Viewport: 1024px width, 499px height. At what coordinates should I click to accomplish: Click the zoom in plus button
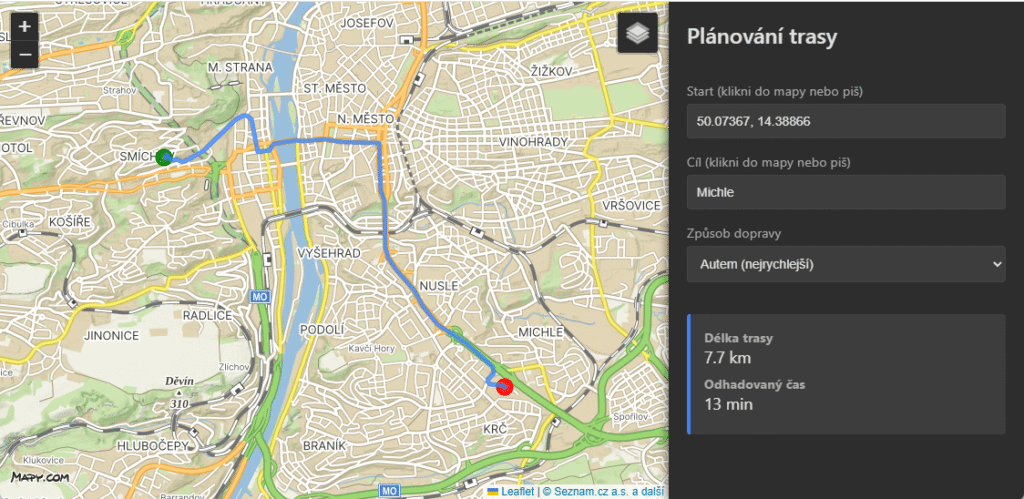pyautogui.click(x=25, y=26)
